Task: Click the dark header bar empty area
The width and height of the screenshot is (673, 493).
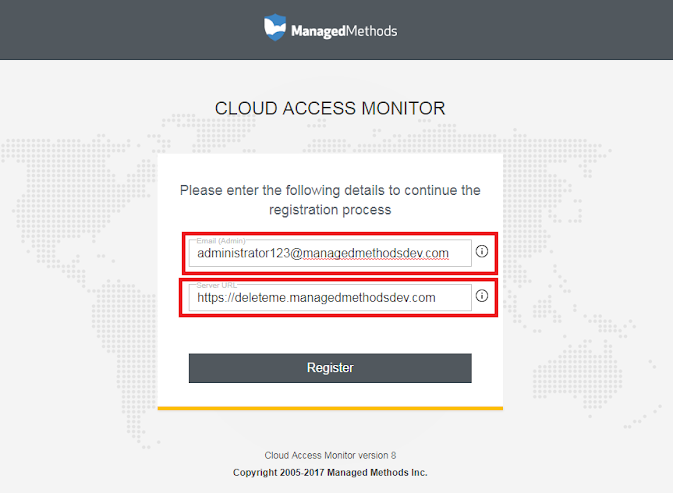Action: pyautogui.click(x=120, y=30)
